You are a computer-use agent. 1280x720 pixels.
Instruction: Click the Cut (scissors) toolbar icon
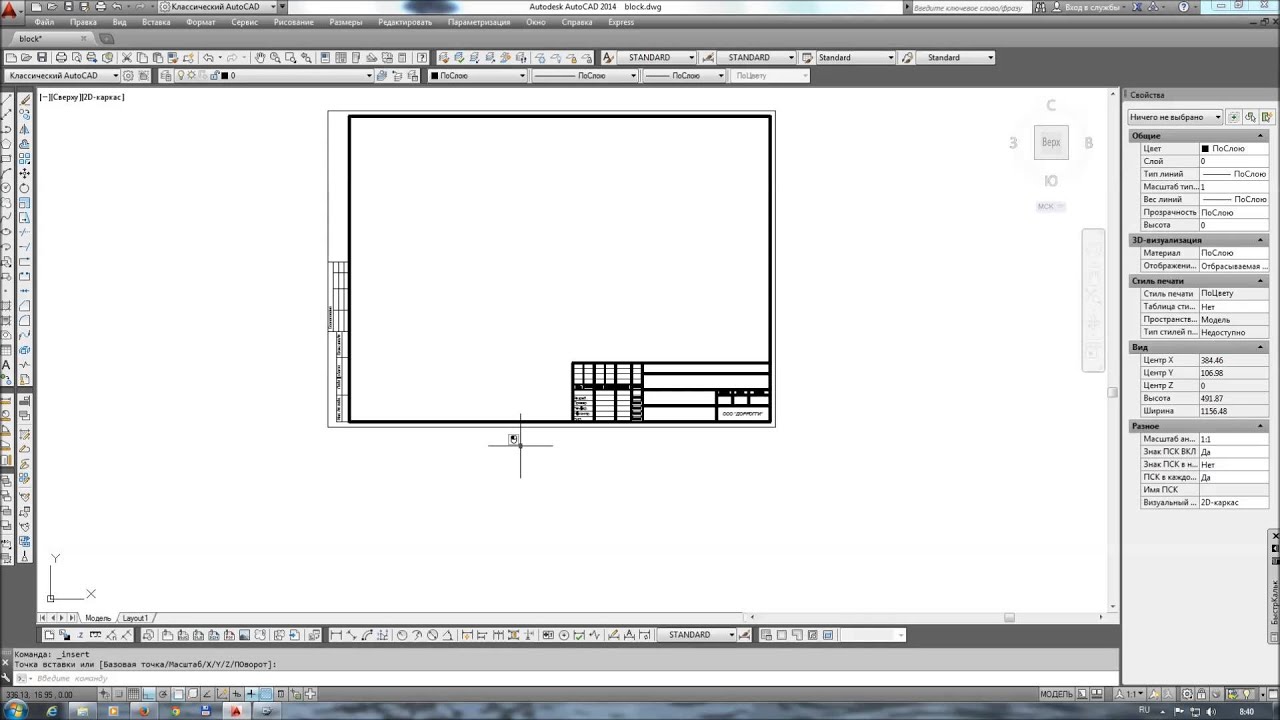pyautogui.click(x=127, y=57)
